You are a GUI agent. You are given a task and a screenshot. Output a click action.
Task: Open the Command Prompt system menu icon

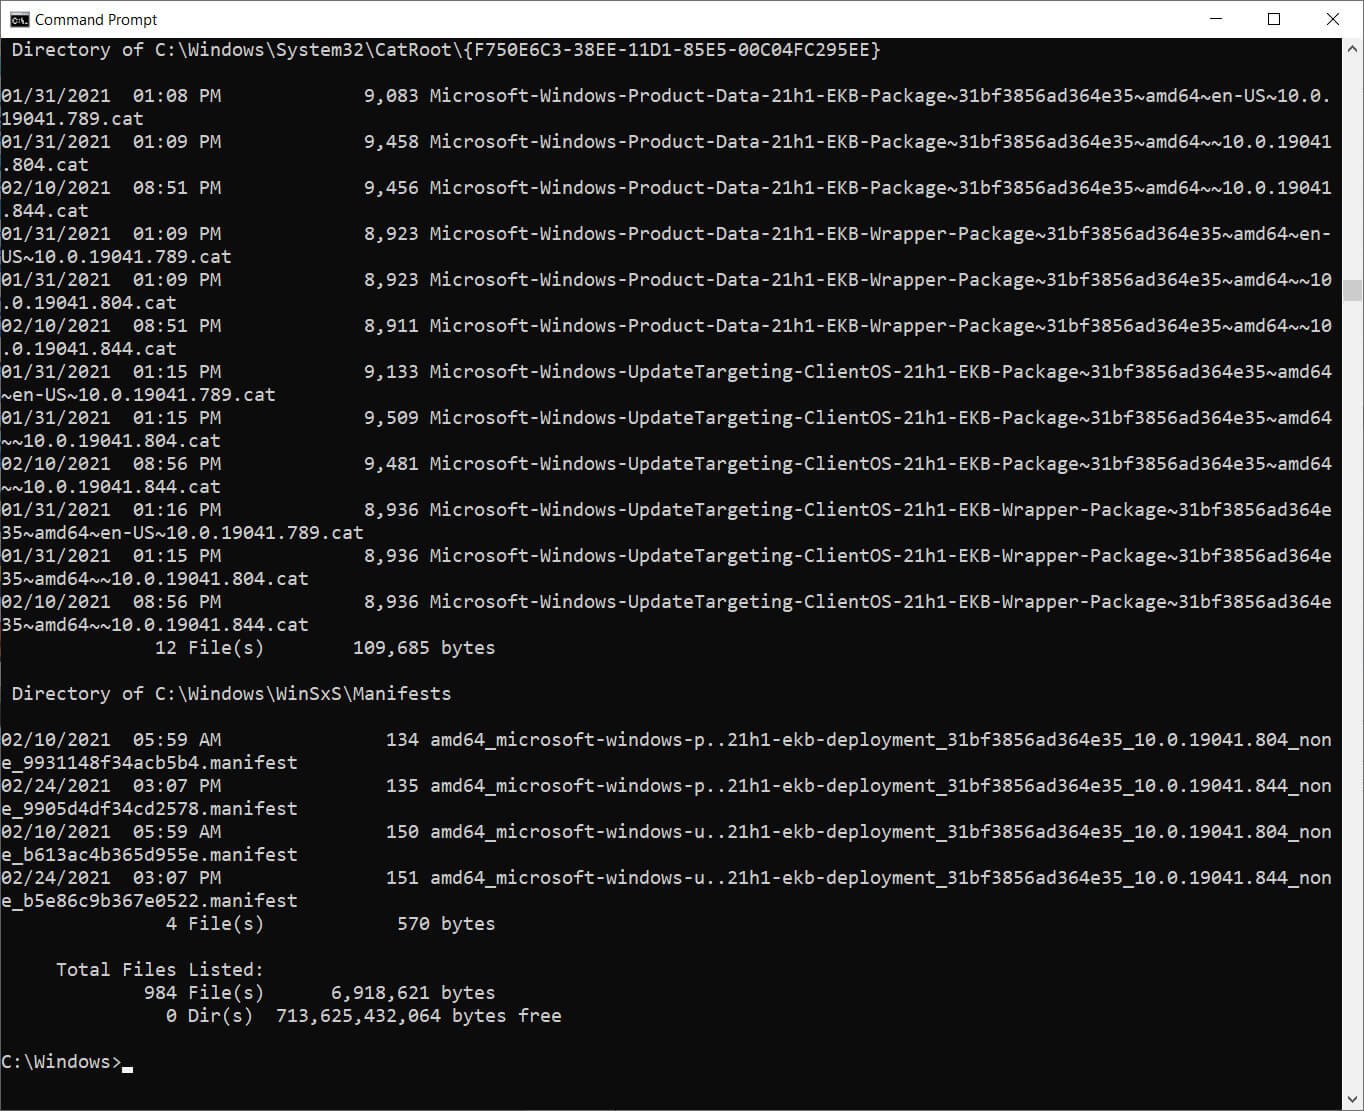click(x=19, y=19)
